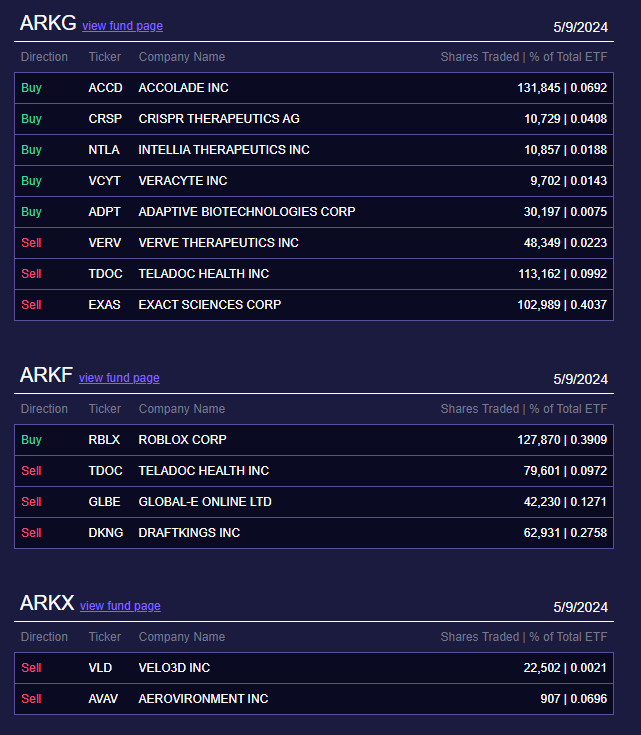Viewport: 641px width, 735px height.
Task: Click the ARKG fund heading
Action: pos(48,23)
